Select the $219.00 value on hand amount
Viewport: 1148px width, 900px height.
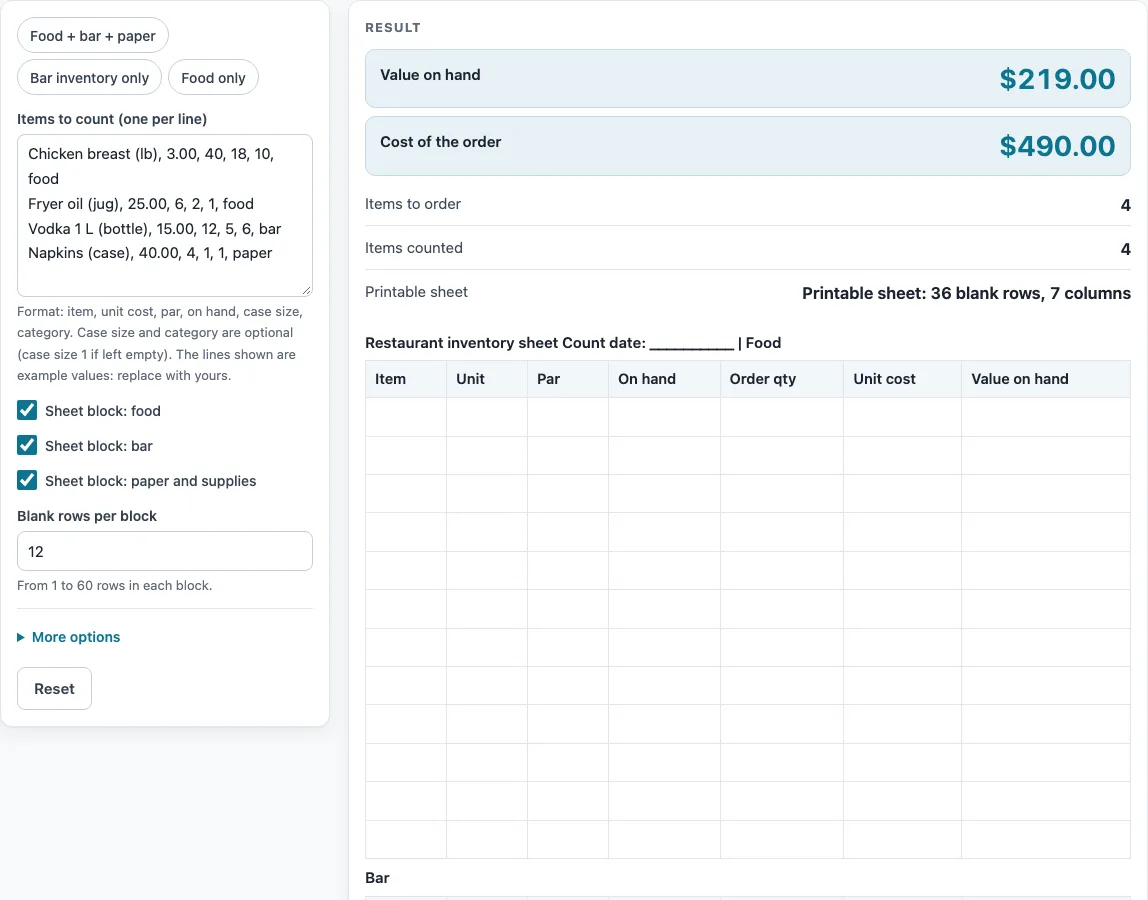point(1057,79)
